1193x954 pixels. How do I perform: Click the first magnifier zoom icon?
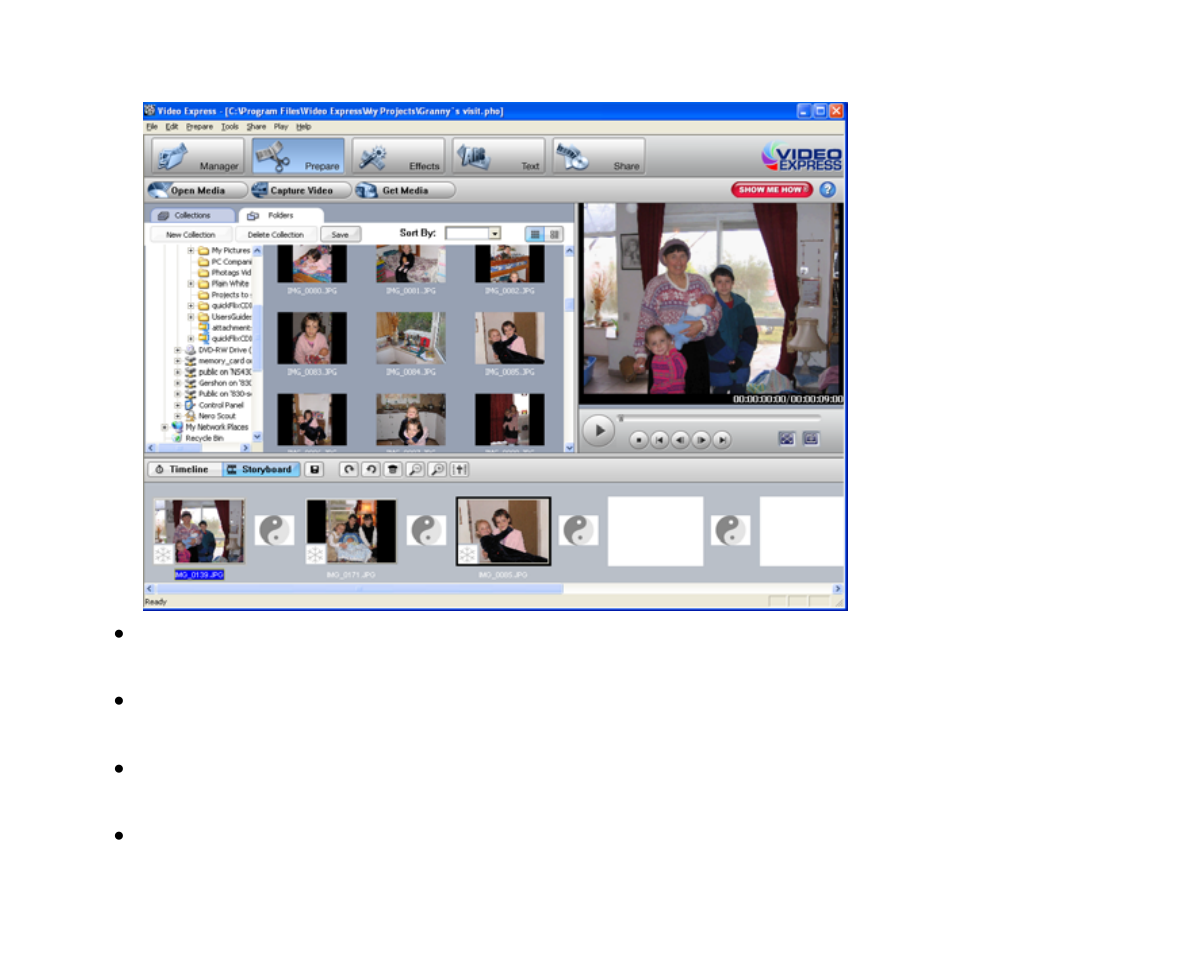(415, 469)
